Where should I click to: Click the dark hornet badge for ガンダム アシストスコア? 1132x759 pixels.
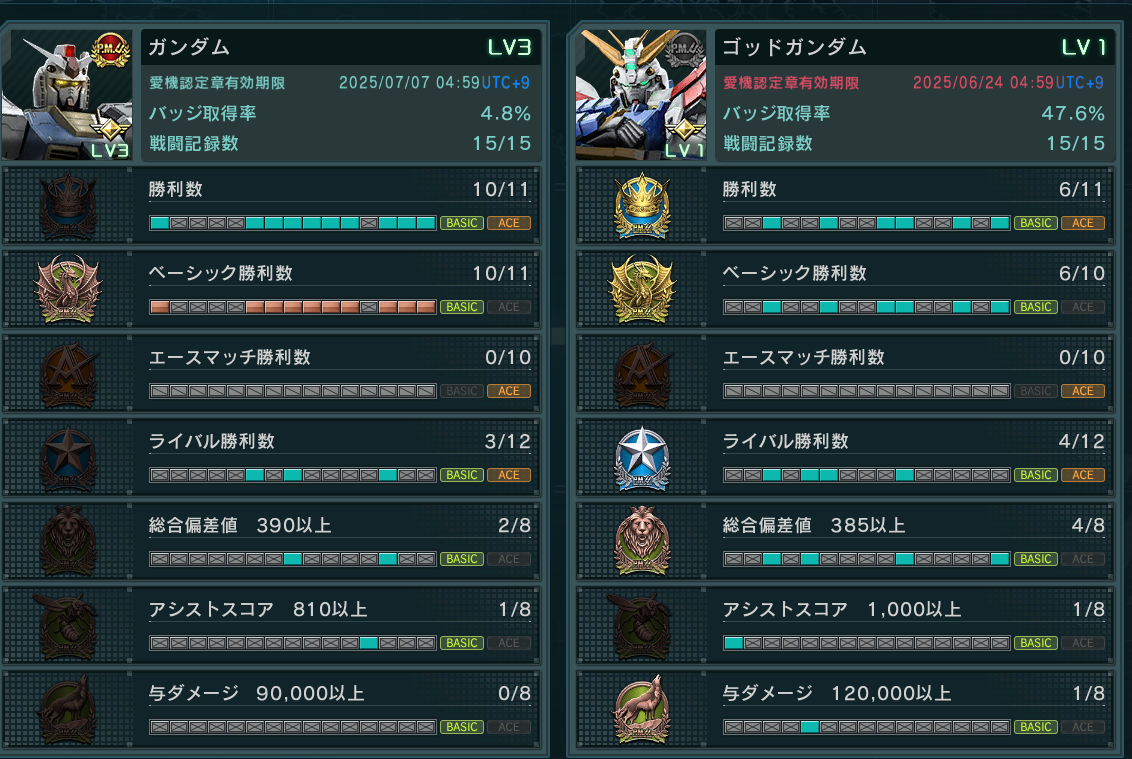[x=68, y=626]
